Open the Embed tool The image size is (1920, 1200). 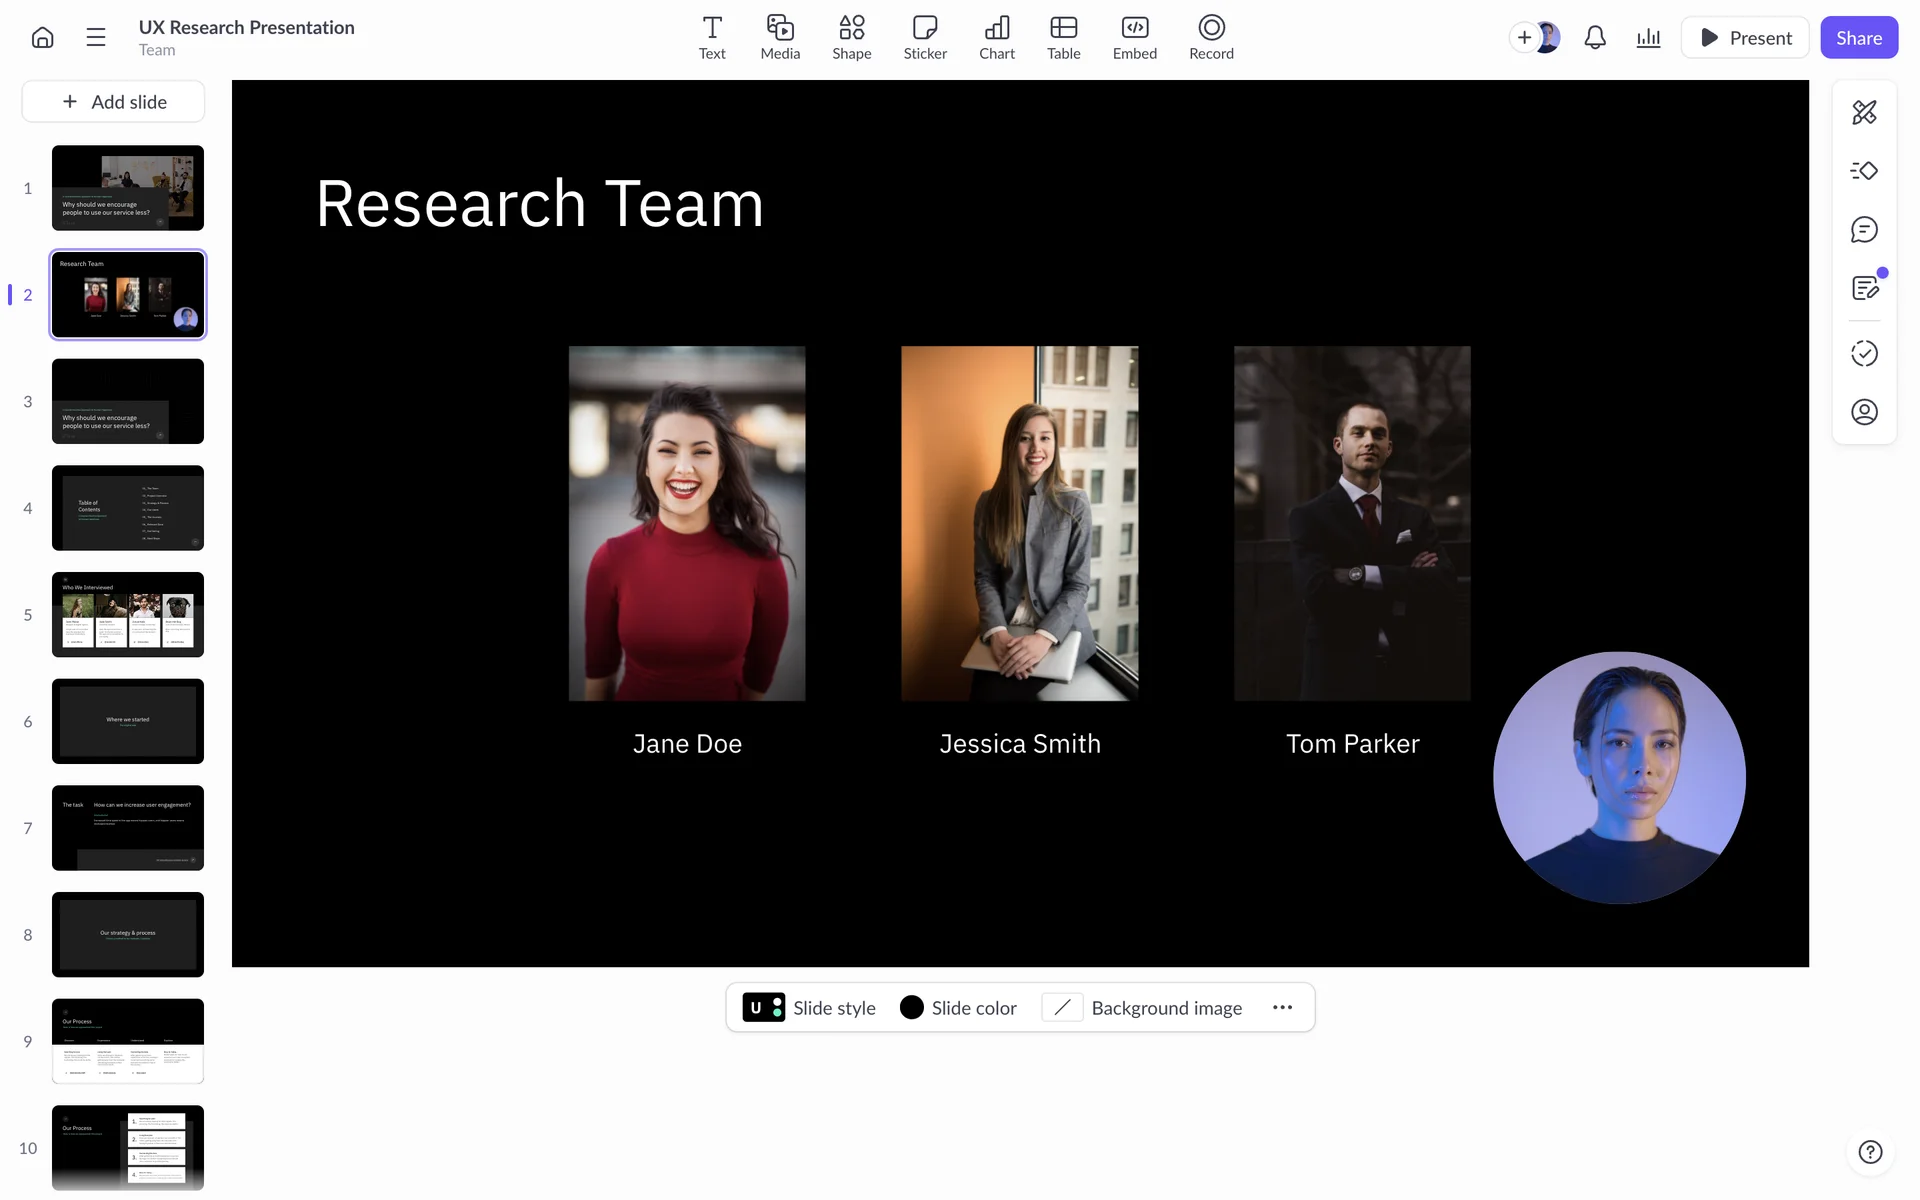[x=1134, y=38]
